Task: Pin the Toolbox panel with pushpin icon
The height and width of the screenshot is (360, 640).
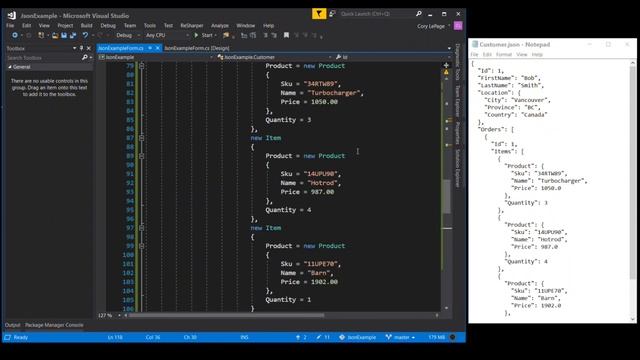Action: (81, 48)
